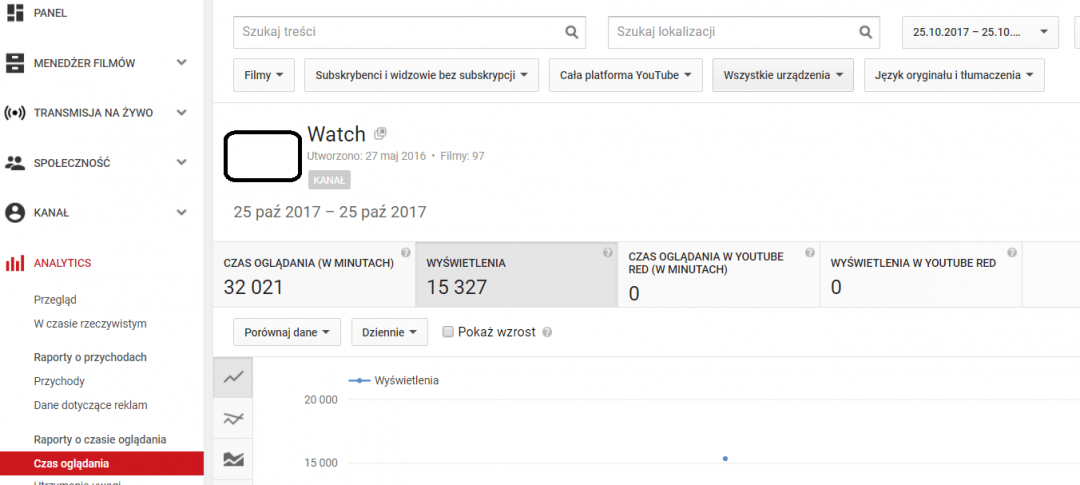Open the Filmy filter dropdown
The image size is (1080, 485).
pos(264,75)
